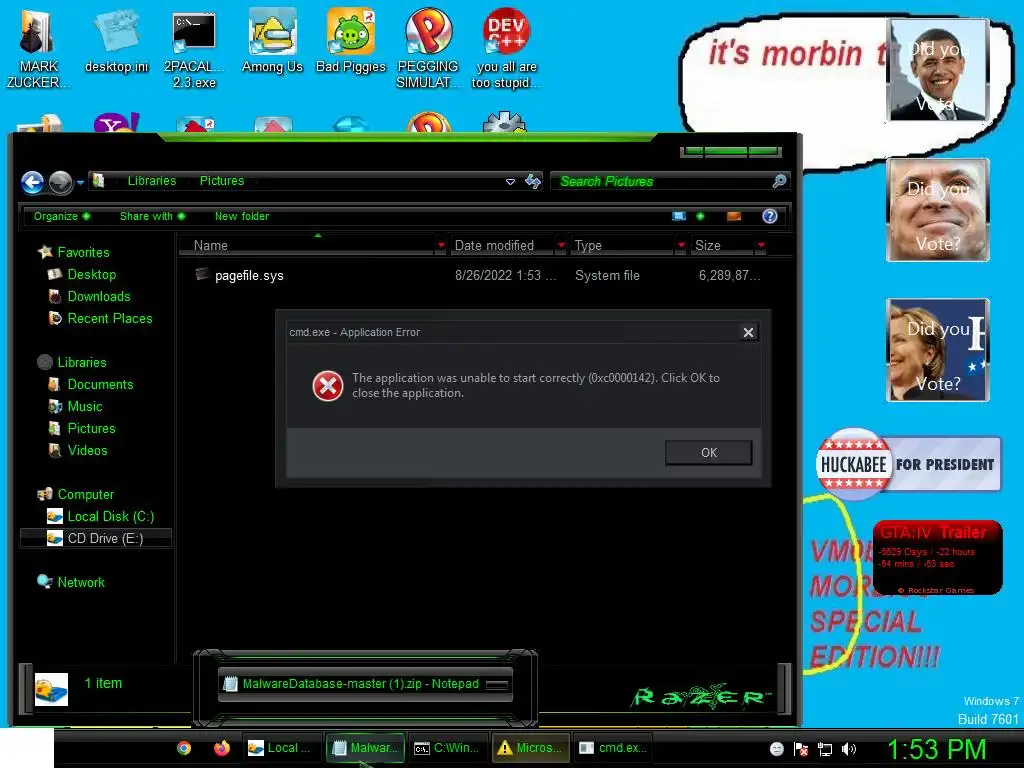
Task: Select the Dev-C++ 'you all are too stupid' icon
Action: point(506,48)
